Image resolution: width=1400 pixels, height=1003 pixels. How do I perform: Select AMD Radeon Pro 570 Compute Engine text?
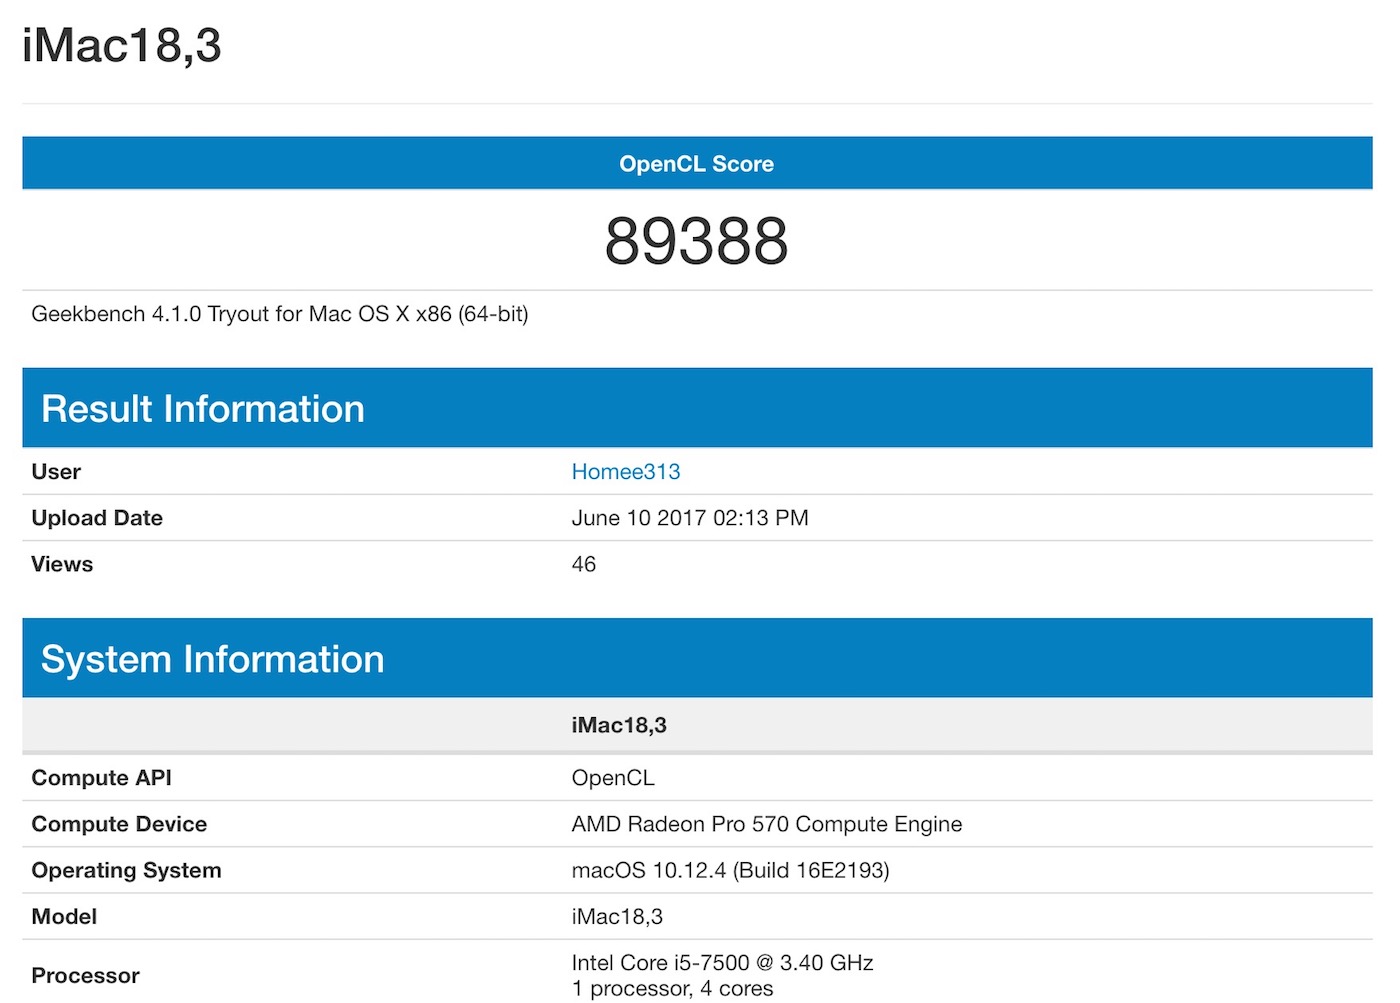click(x=767, y=824)
